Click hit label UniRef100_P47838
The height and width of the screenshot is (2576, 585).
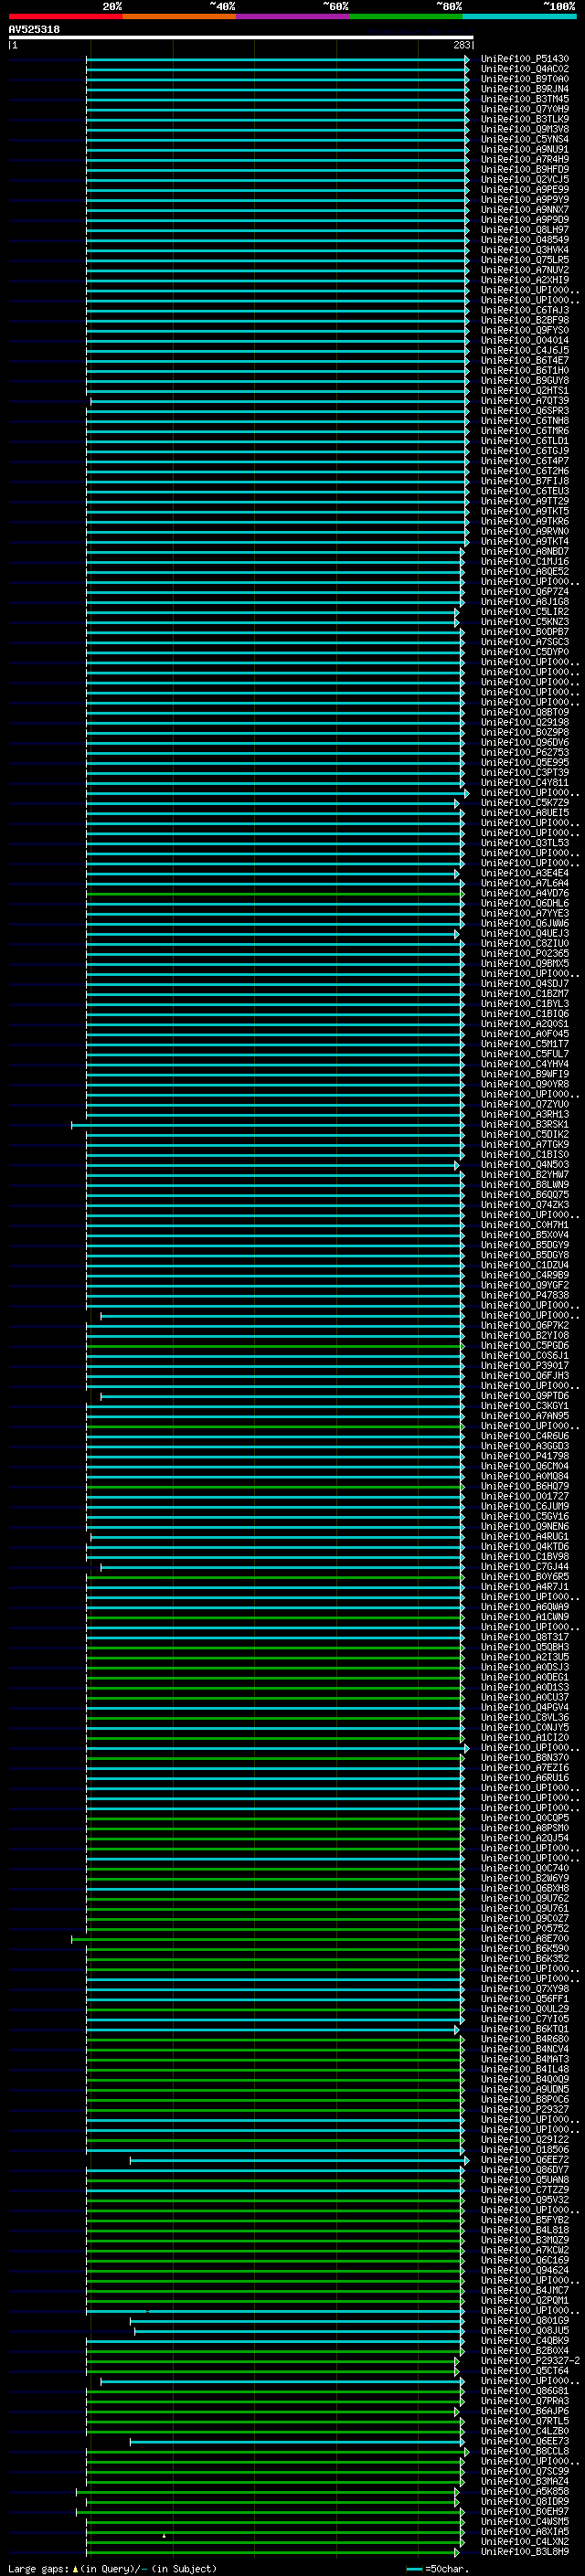[x=524, y=1295]
